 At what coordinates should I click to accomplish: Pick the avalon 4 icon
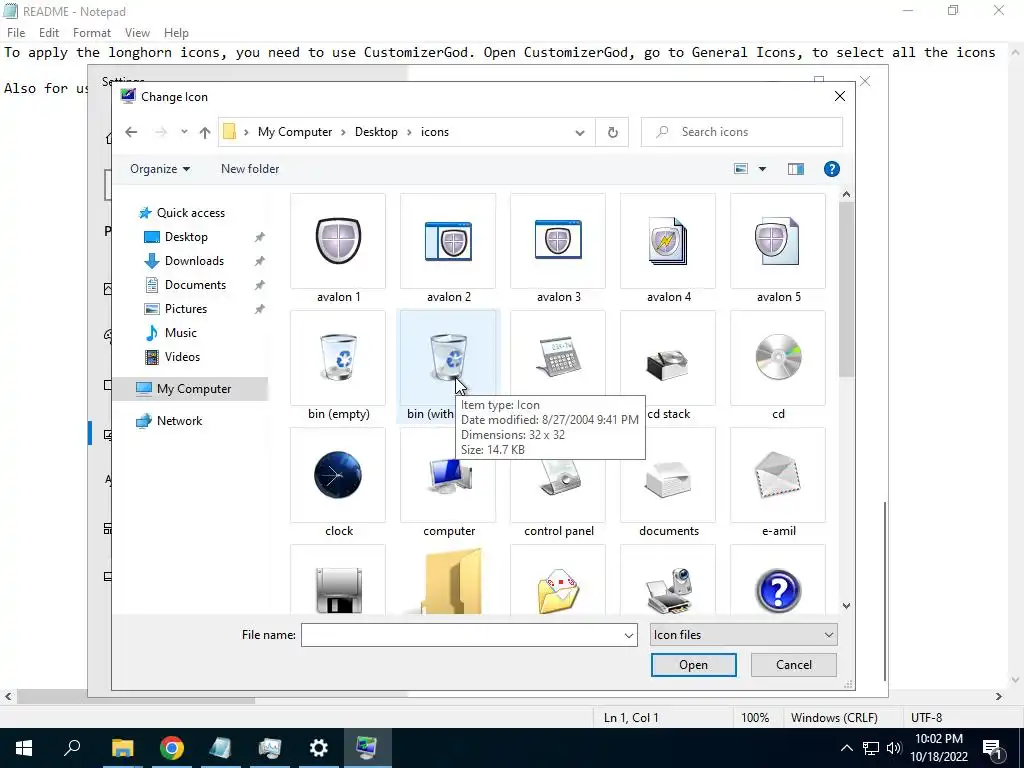point(668,248)
